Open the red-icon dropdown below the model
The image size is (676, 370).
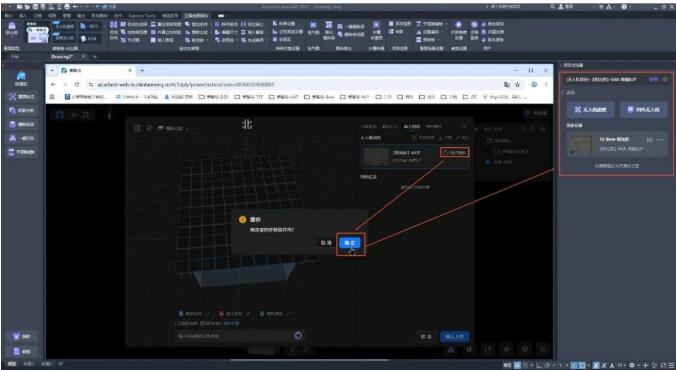click(234, 314)
